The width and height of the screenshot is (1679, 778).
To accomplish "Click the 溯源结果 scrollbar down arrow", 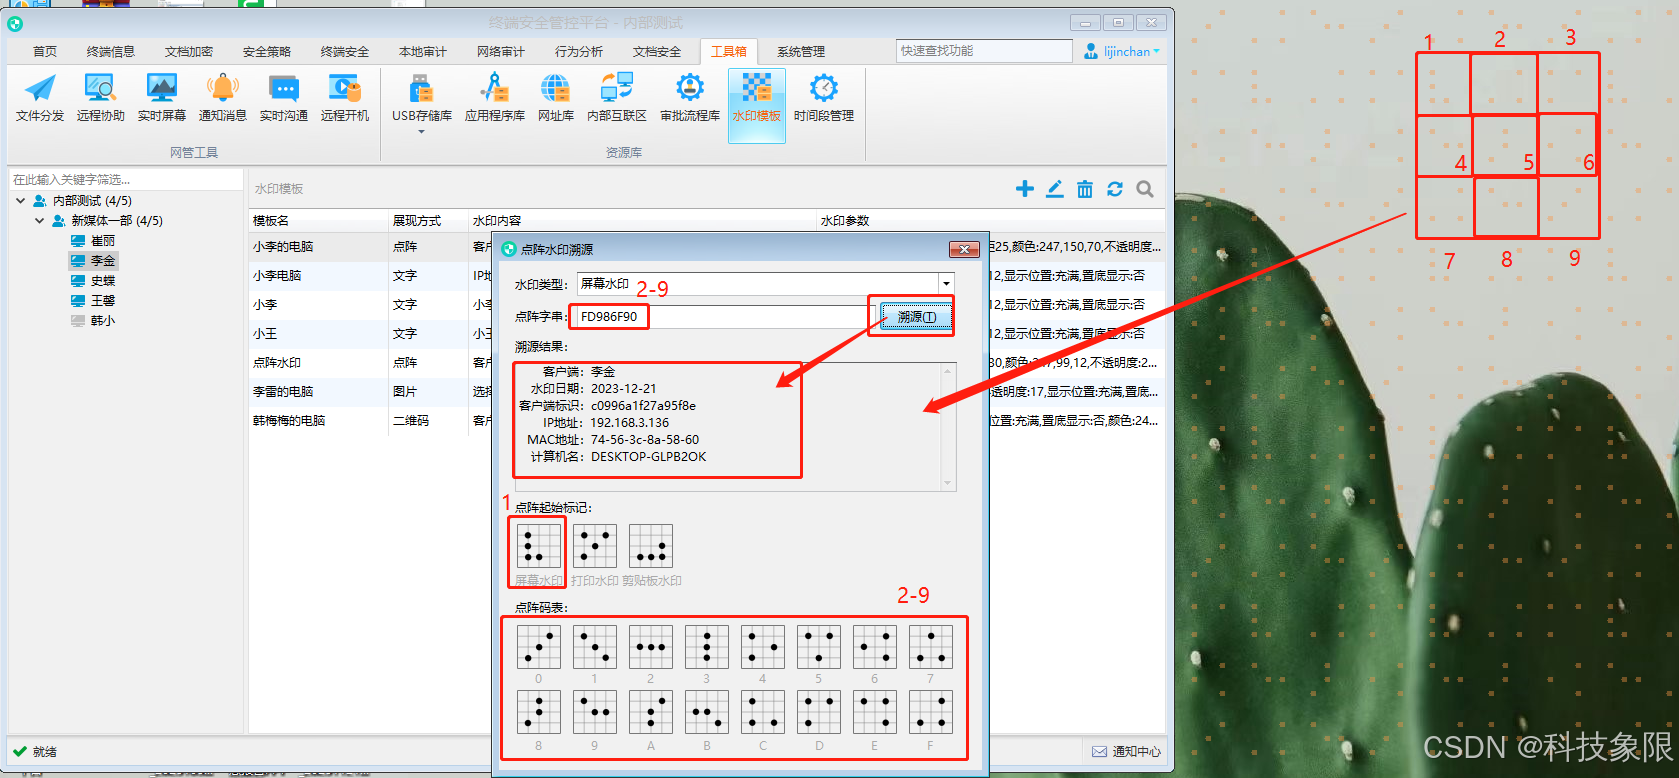I will pyautogui.click(x=948, y=484).
